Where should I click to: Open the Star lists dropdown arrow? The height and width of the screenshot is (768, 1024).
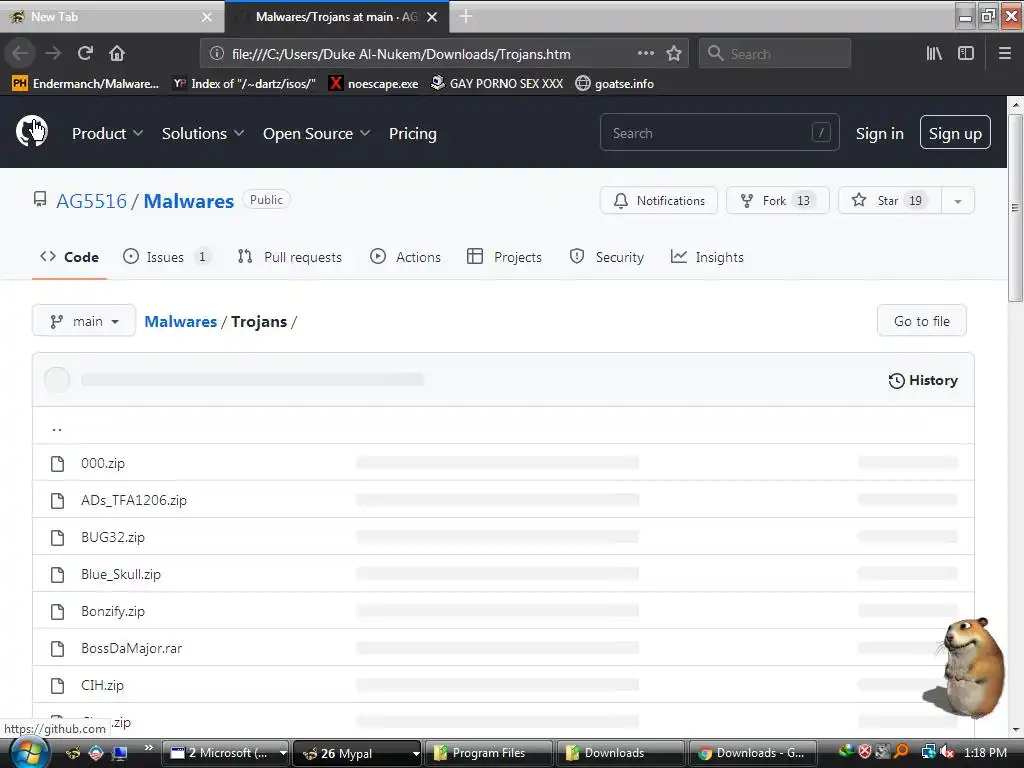point(957,200)
